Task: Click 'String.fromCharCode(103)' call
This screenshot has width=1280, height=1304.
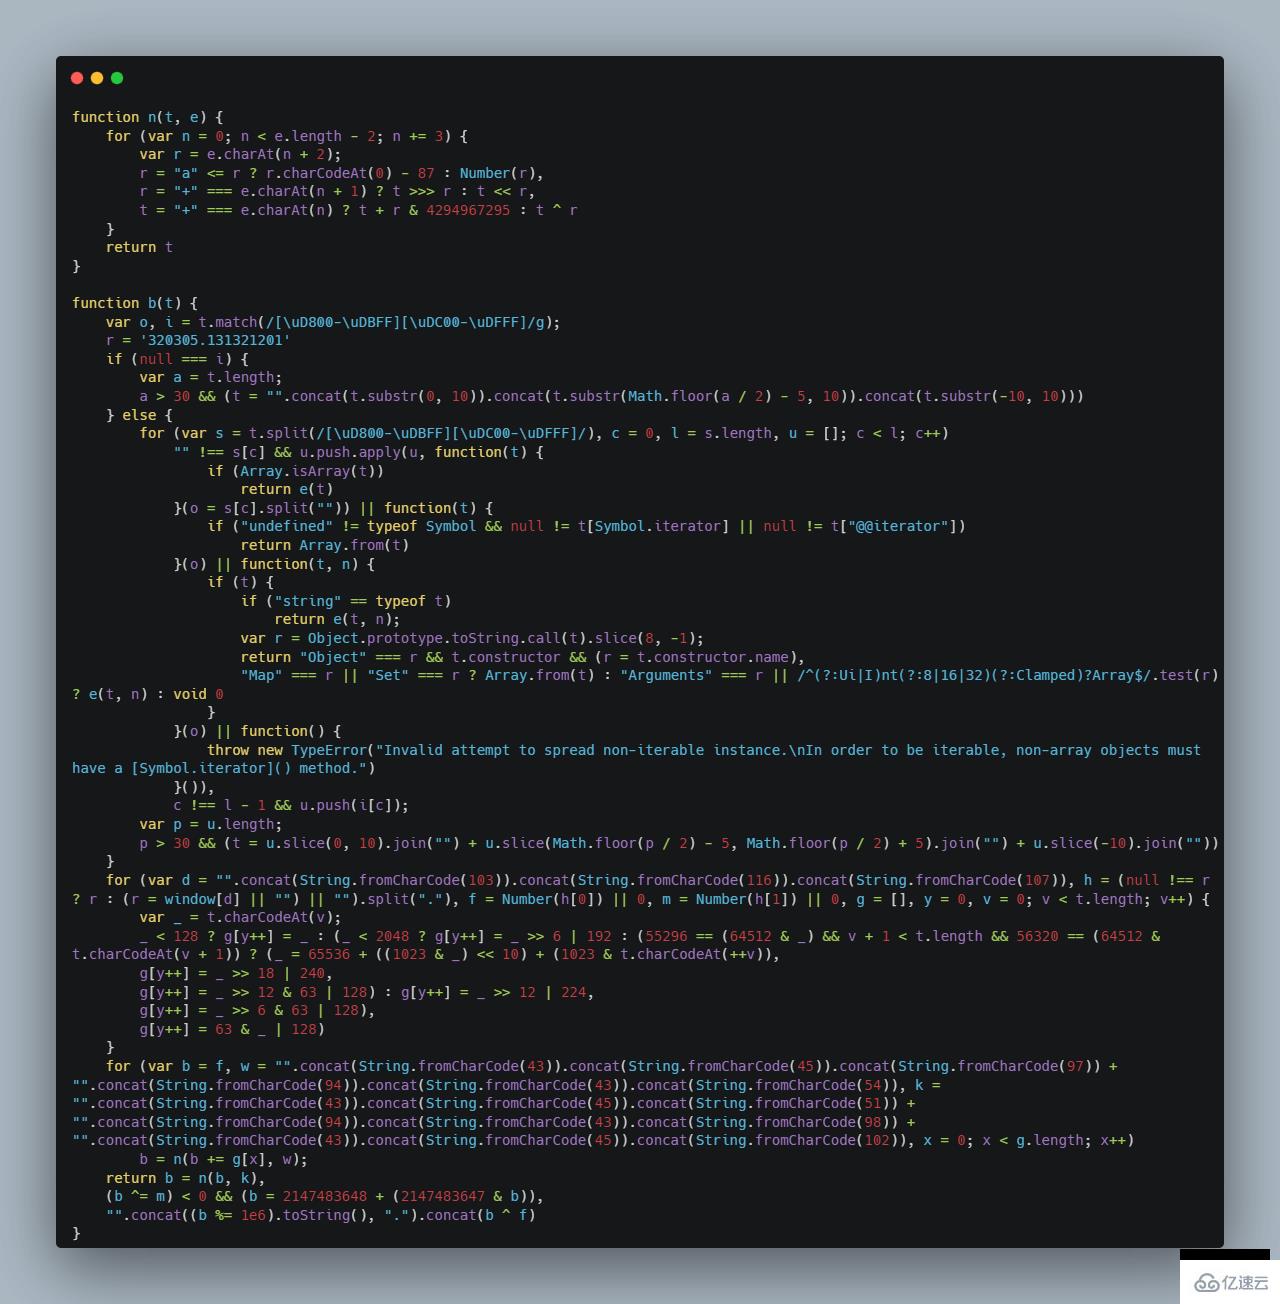Action: pyautogui.click(x=396, y=880)
